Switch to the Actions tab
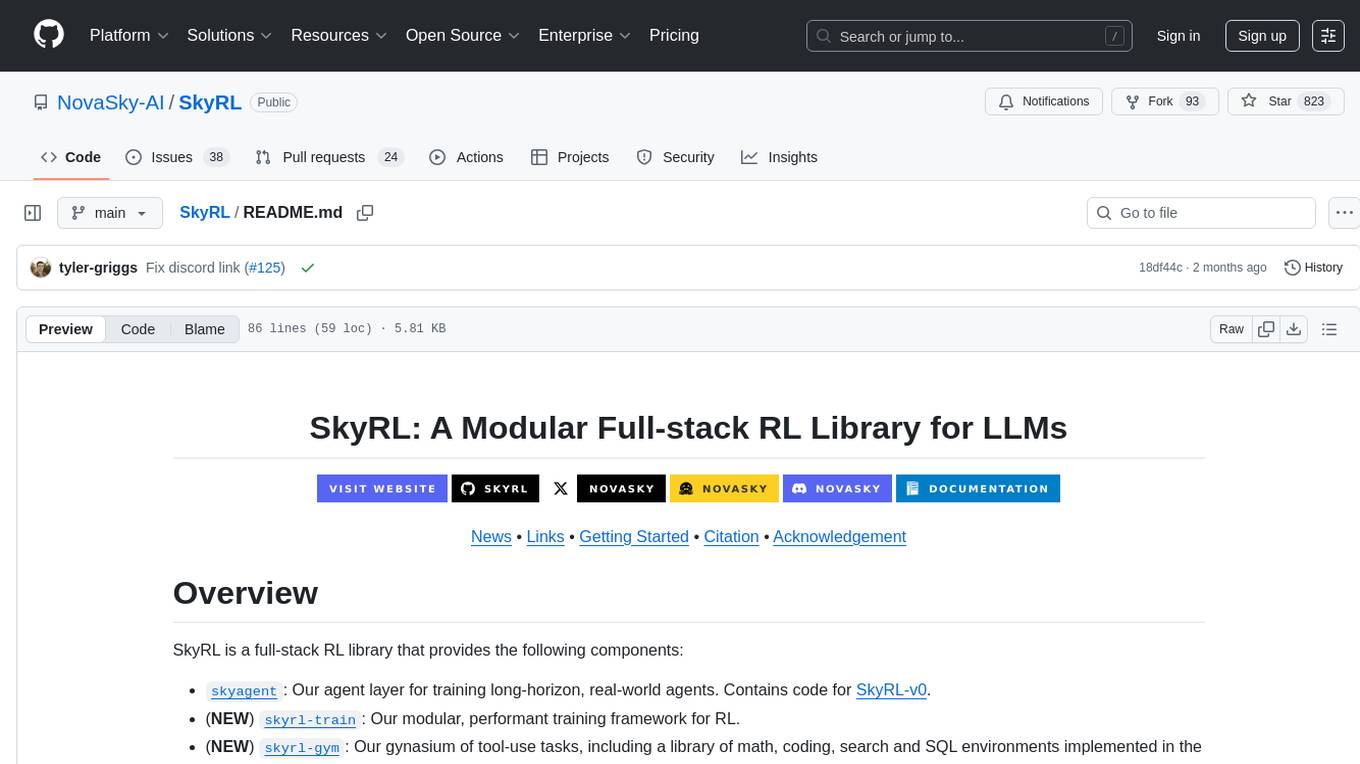1360x764 pixels. point(466,157)
